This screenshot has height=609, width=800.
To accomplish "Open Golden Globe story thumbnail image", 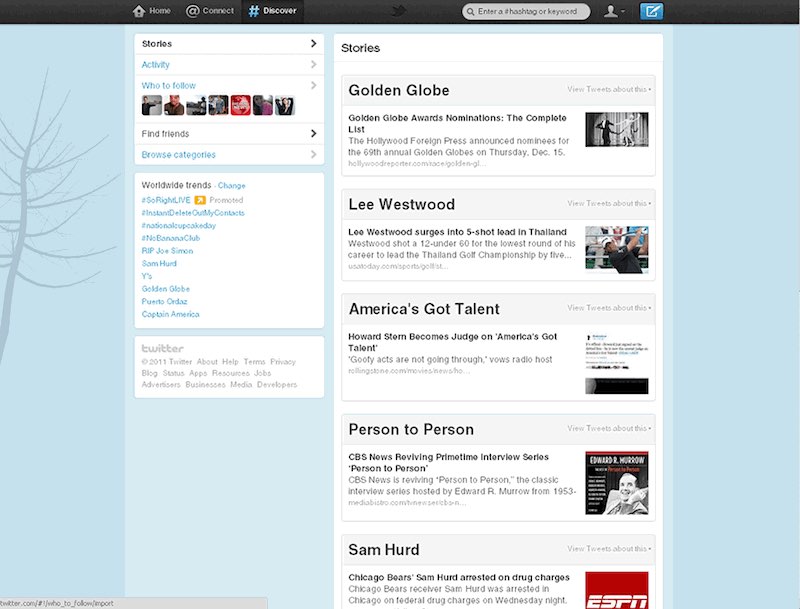I will point(617,130).
